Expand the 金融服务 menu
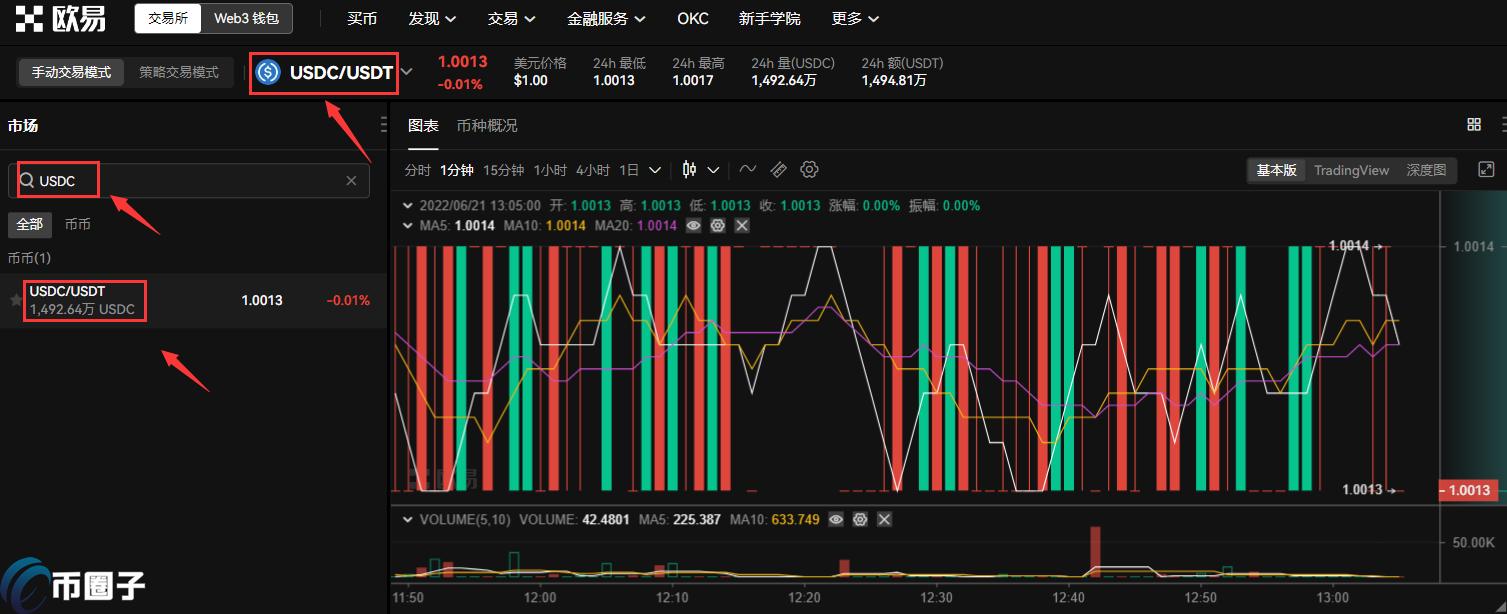1507x614 pixels. coord(606,19)
